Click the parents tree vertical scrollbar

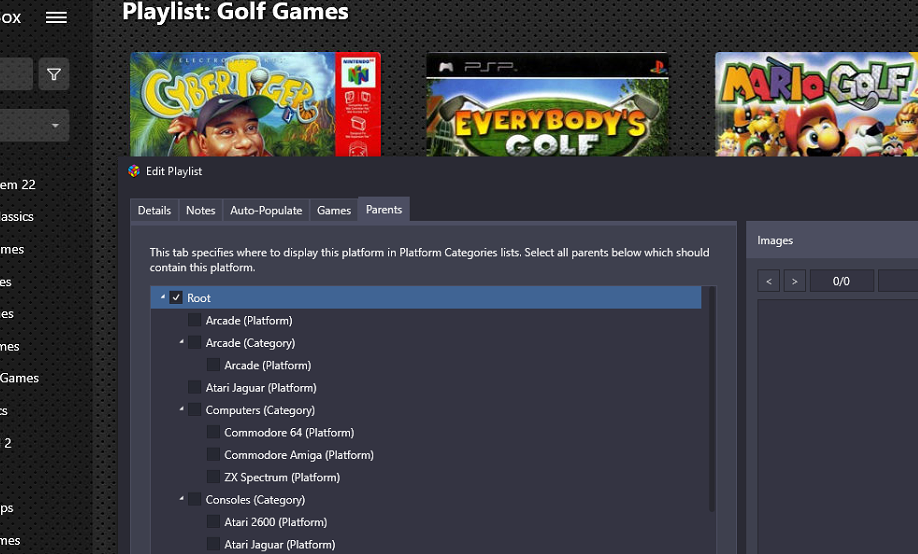pyautogui.click(x=712, y=398)
